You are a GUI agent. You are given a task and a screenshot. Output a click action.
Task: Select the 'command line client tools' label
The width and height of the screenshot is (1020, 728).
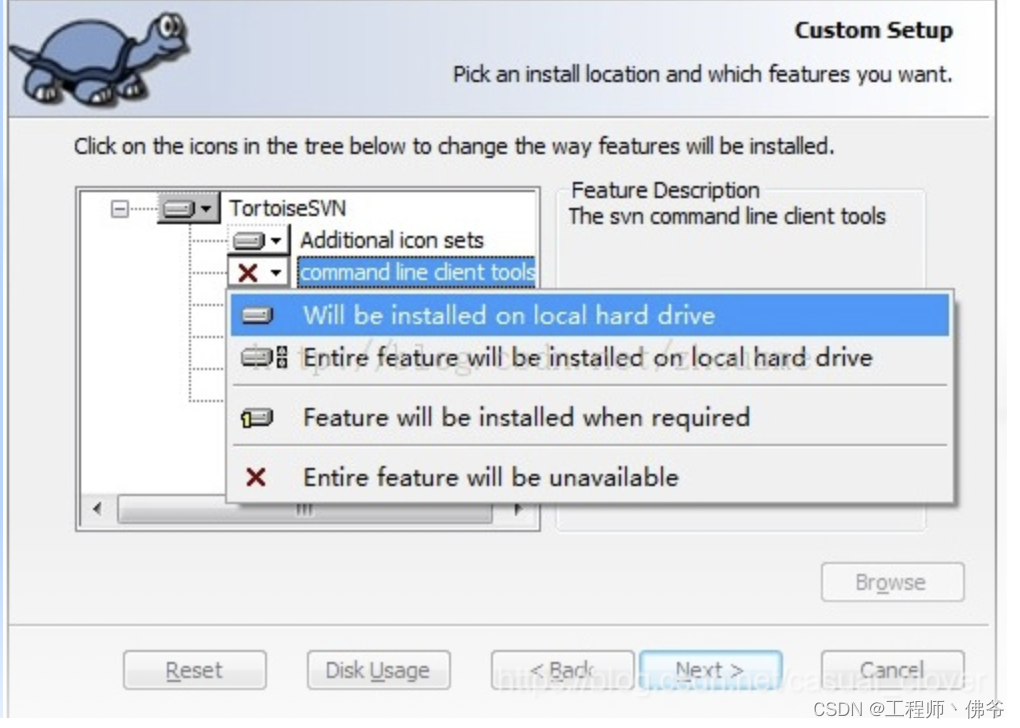(x=417, y=272)
